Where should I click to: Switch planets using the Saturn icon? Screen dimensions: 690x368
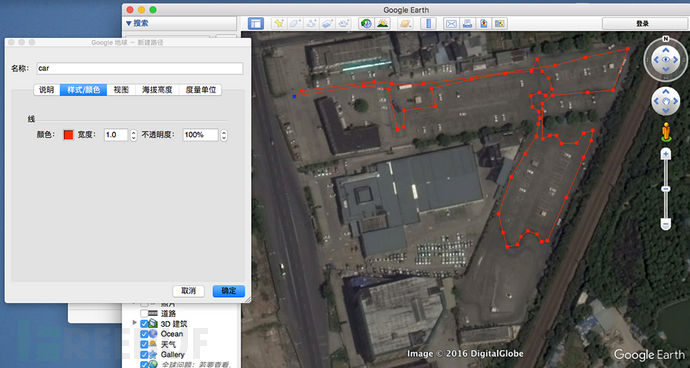405,23
